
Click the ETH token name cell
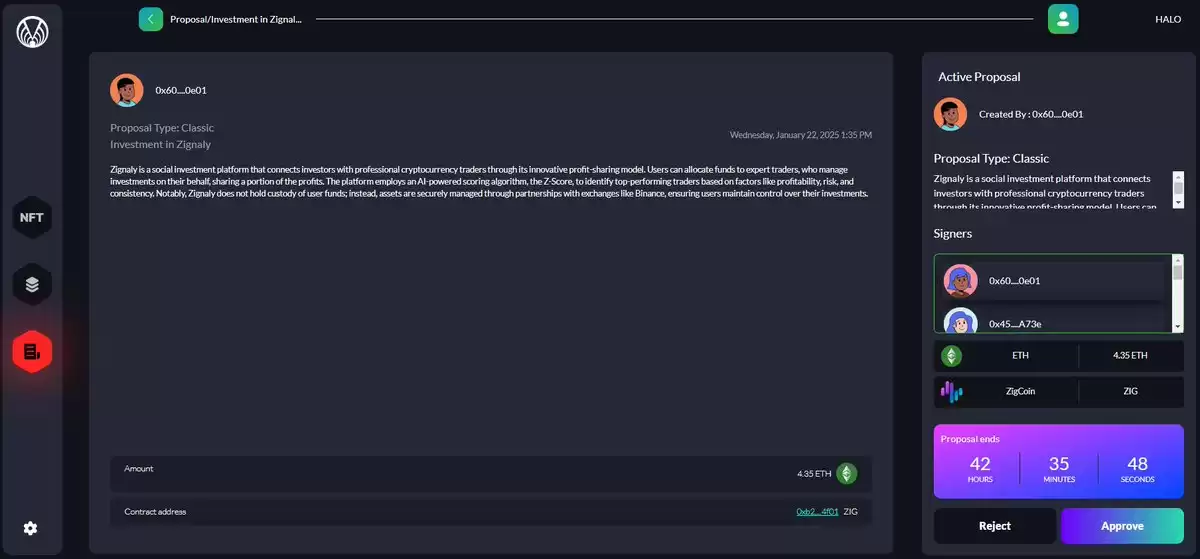click(x=1020, y=356)
